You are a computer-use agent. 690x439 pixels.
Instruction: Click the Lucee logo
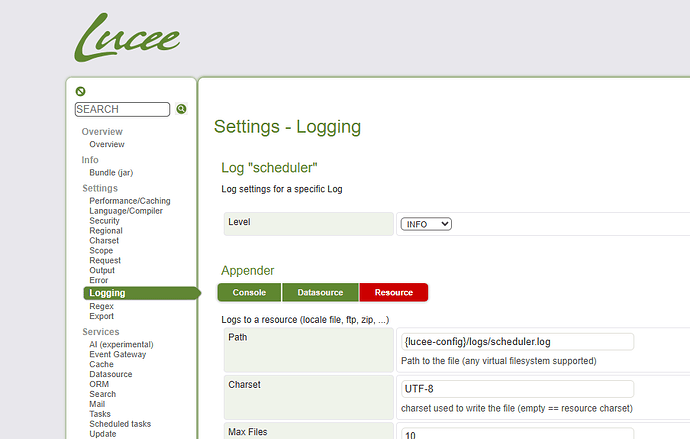[x=127, y=37]
